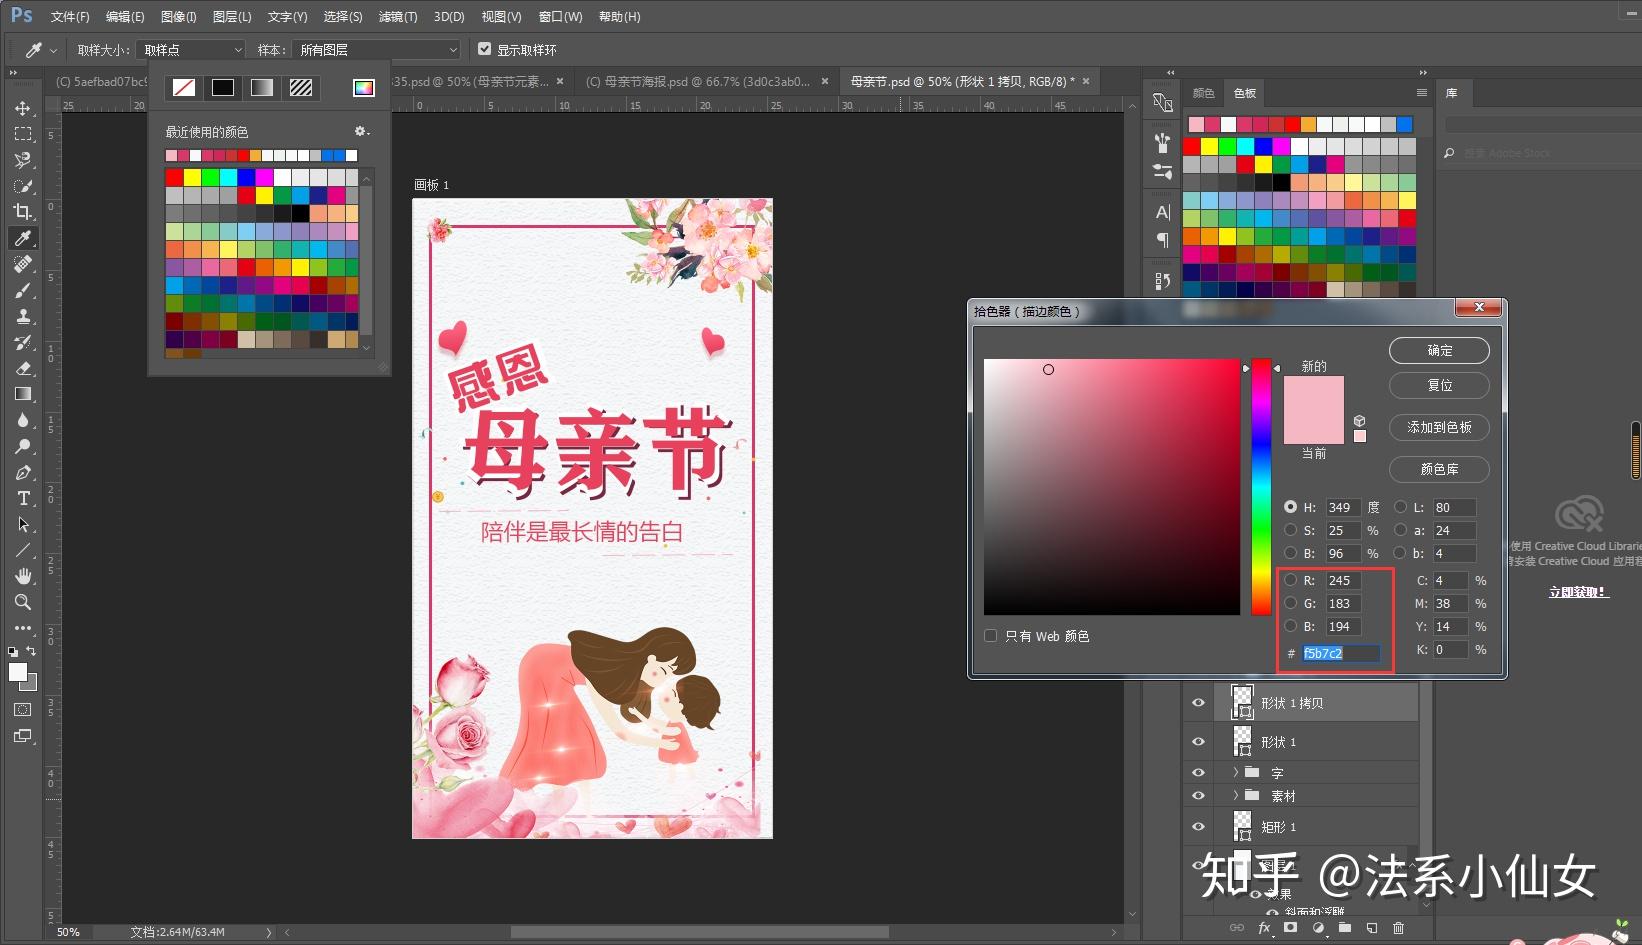Image resolution: width=1642 pixels, height=945 pixels.
Task: Select the History Brush tool
Action: tap(23, 342)
